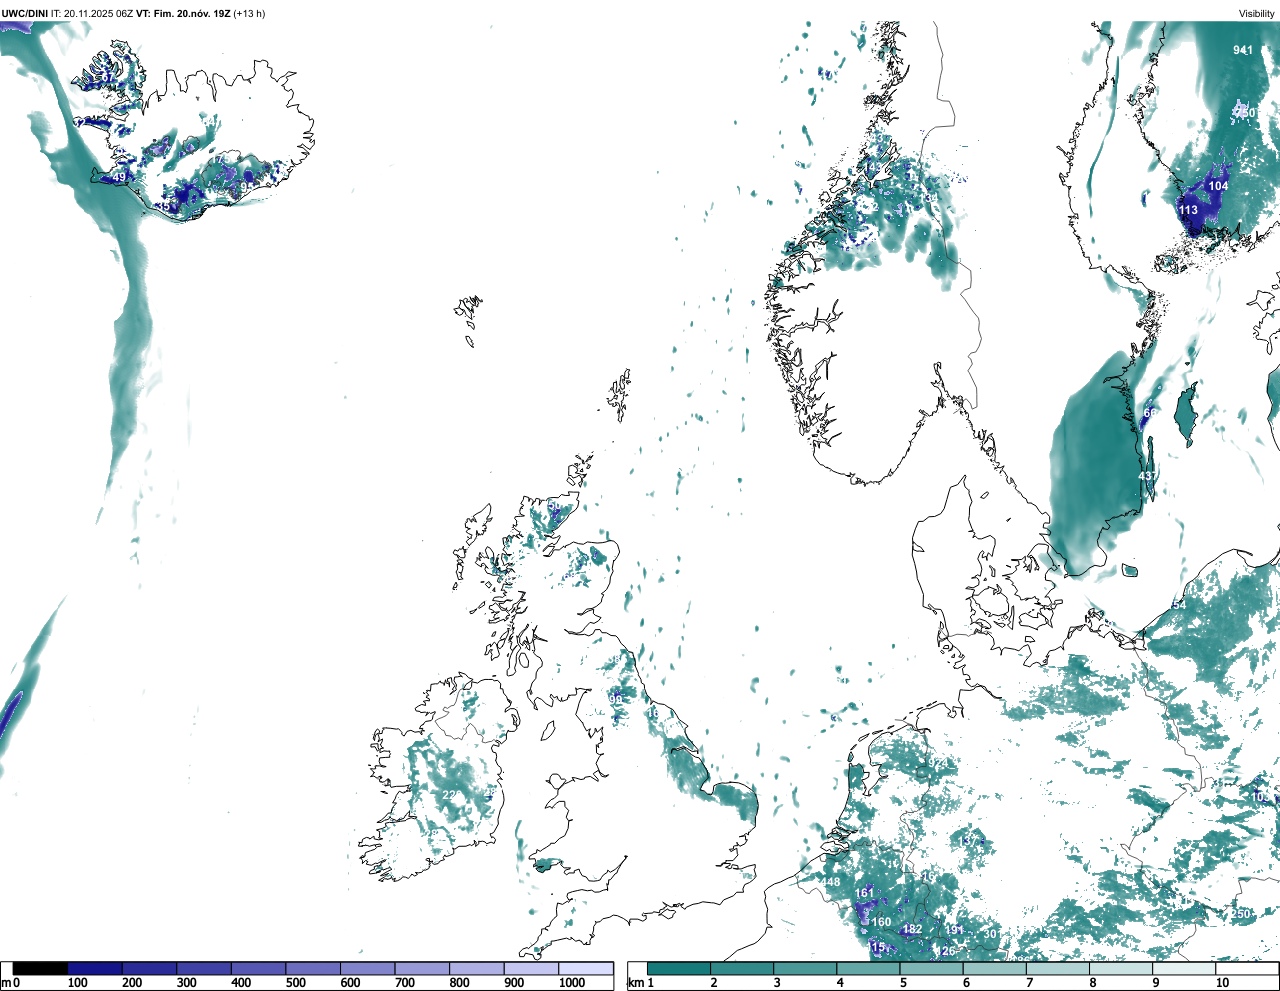Screen dimensions: 1280x991
Task: Pick the 300–400 m legend swatch
Action: 204,968
